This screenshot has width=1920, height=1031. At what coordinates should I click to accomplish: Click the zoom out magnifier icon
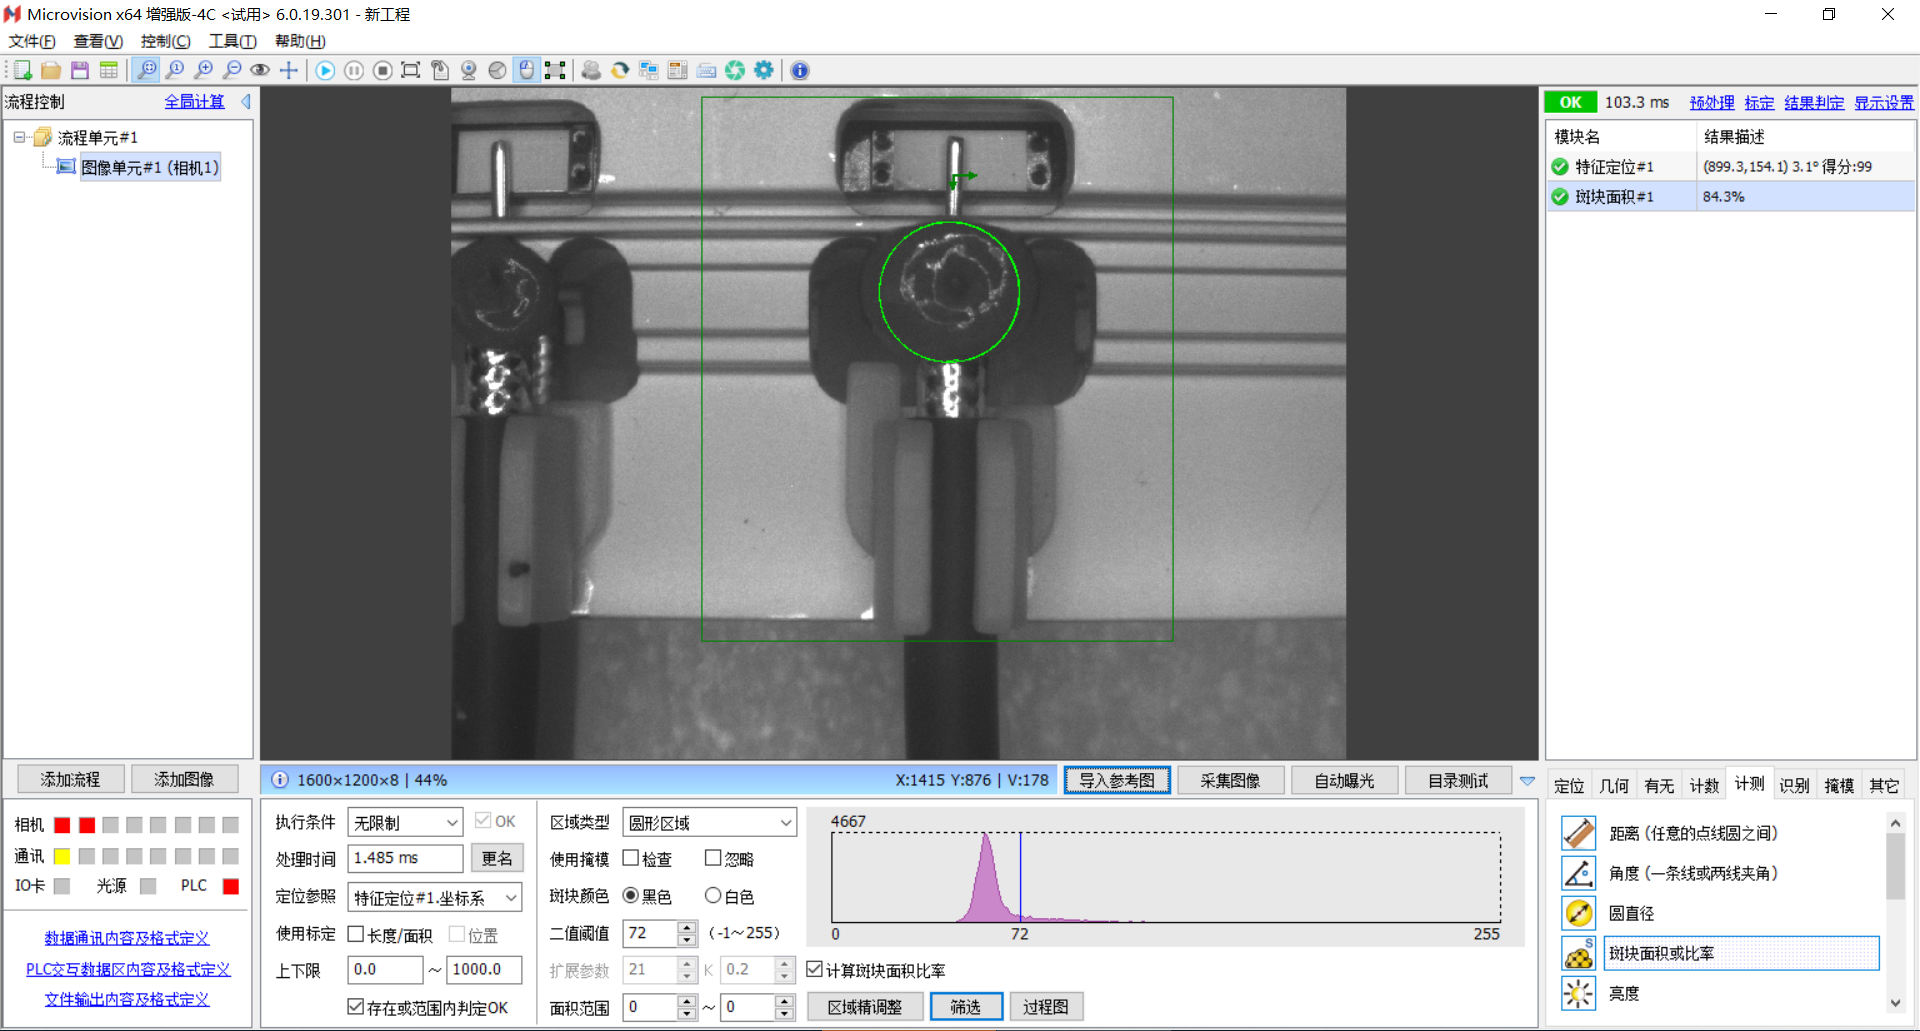232,70
